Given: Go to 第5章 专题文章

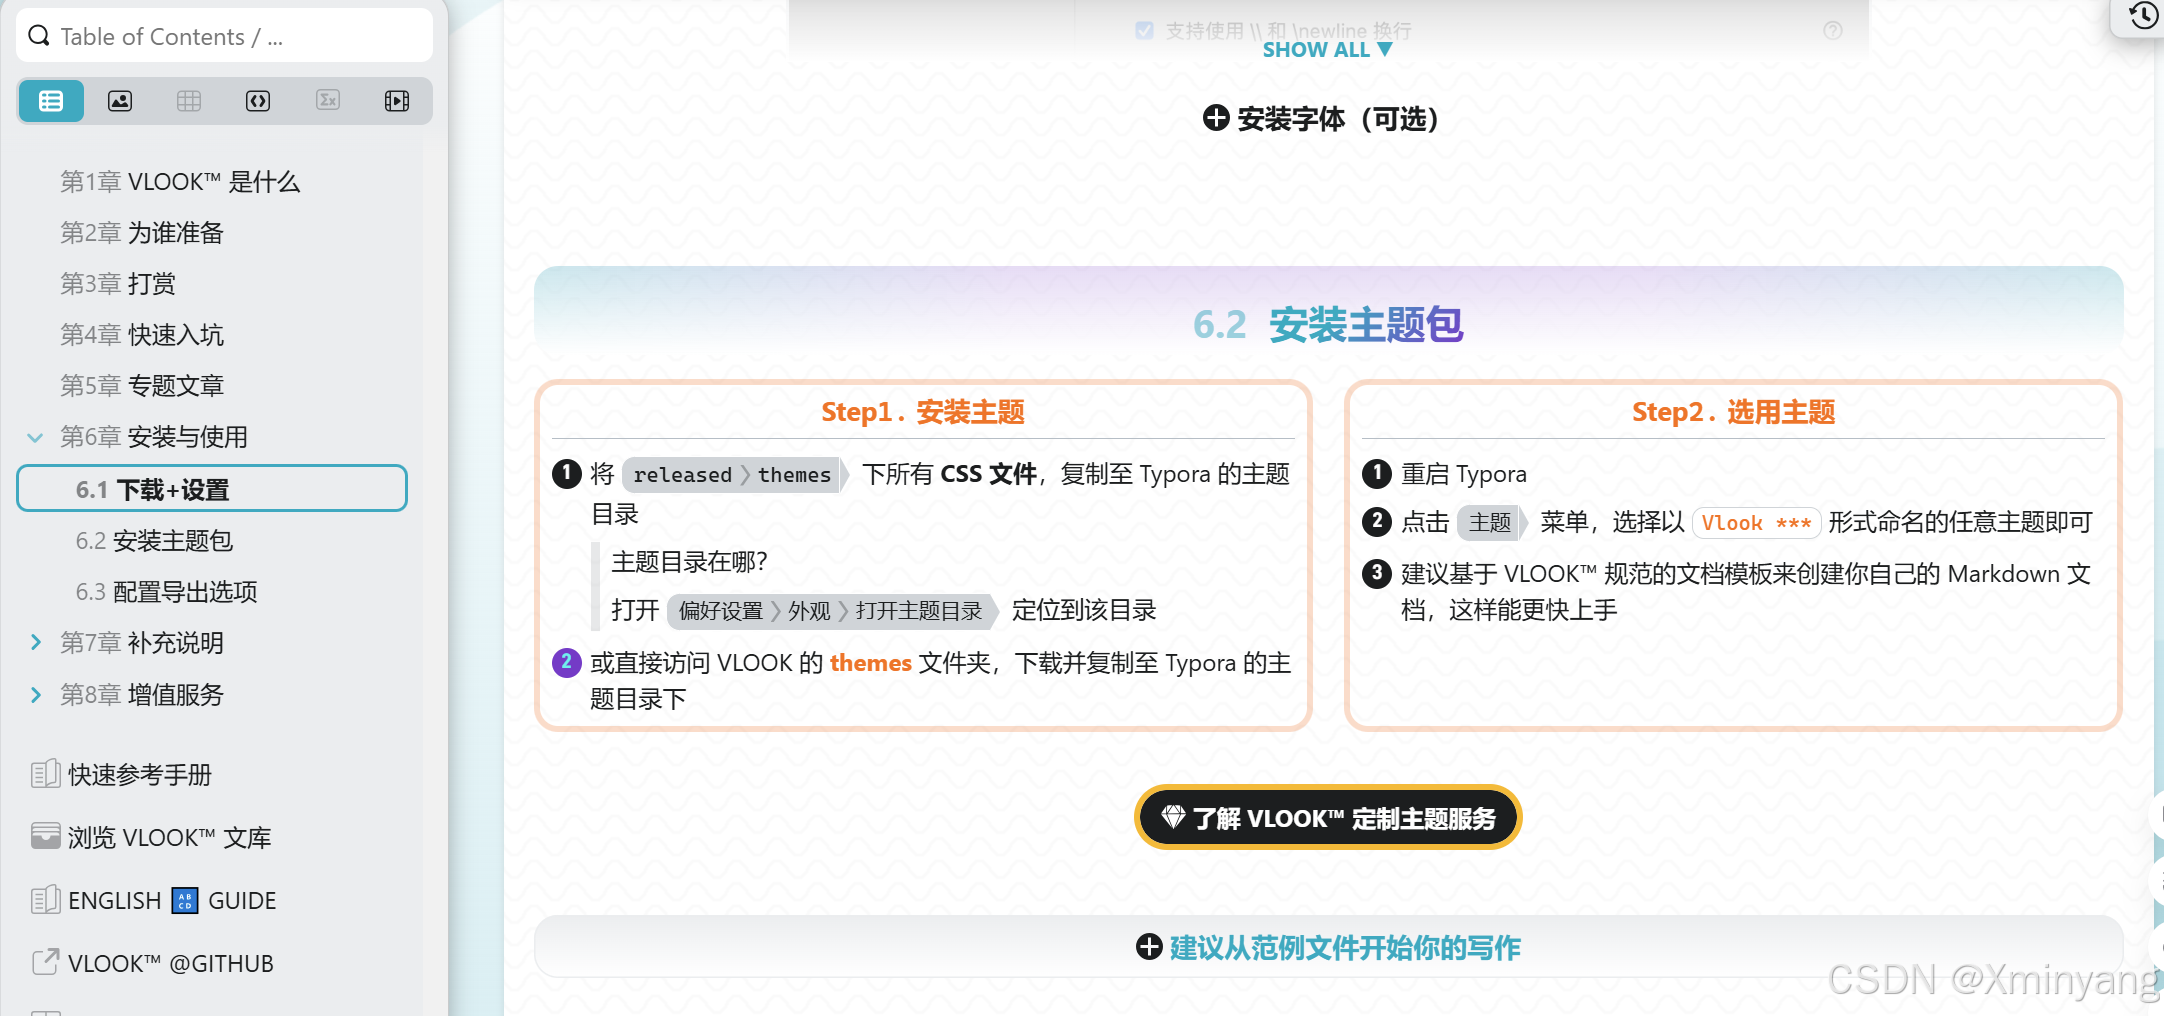Looking at the screenshot, I should [x=142, y=386].
